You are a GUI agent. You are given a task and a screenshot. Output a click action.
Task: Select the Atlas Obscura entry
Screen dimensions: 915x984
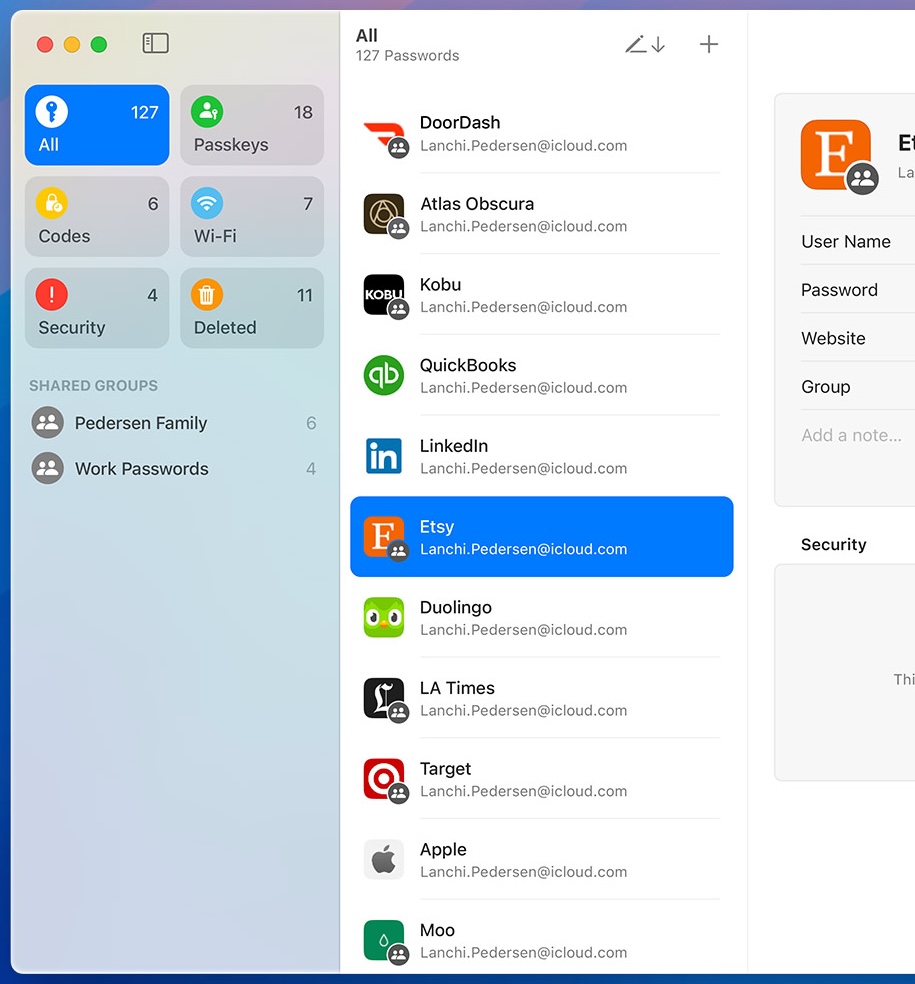click(542, 214)
